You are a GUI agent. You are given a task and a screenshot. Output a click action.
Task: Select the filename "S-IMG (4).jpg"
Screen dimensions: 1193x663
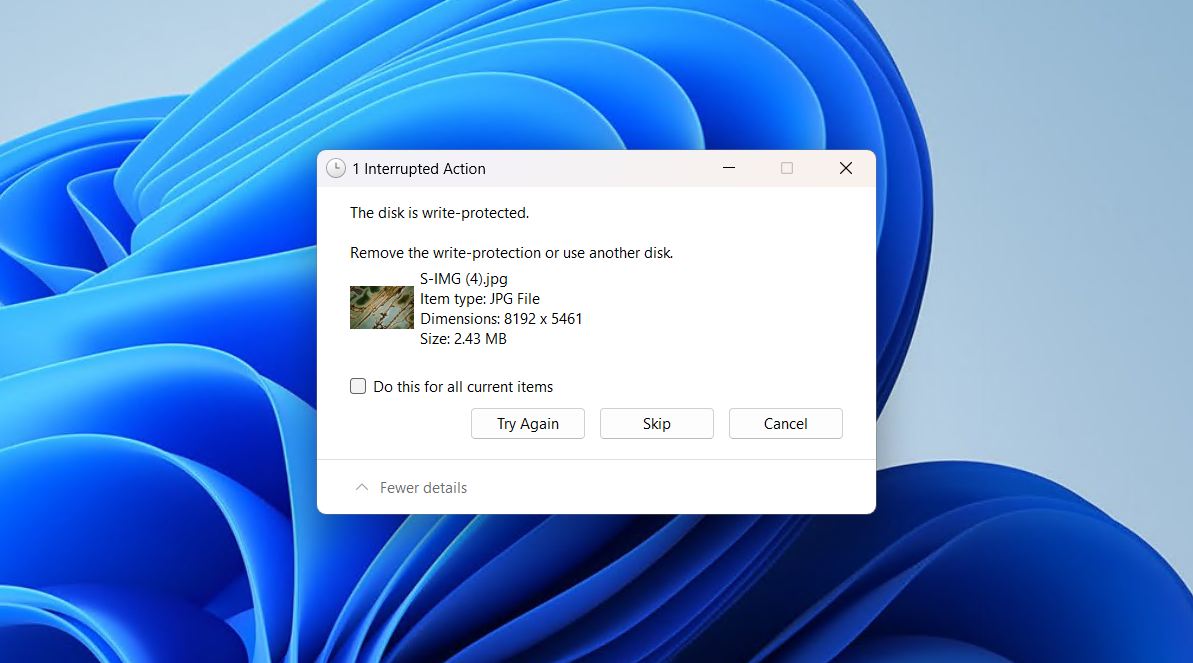pos(461,278)
